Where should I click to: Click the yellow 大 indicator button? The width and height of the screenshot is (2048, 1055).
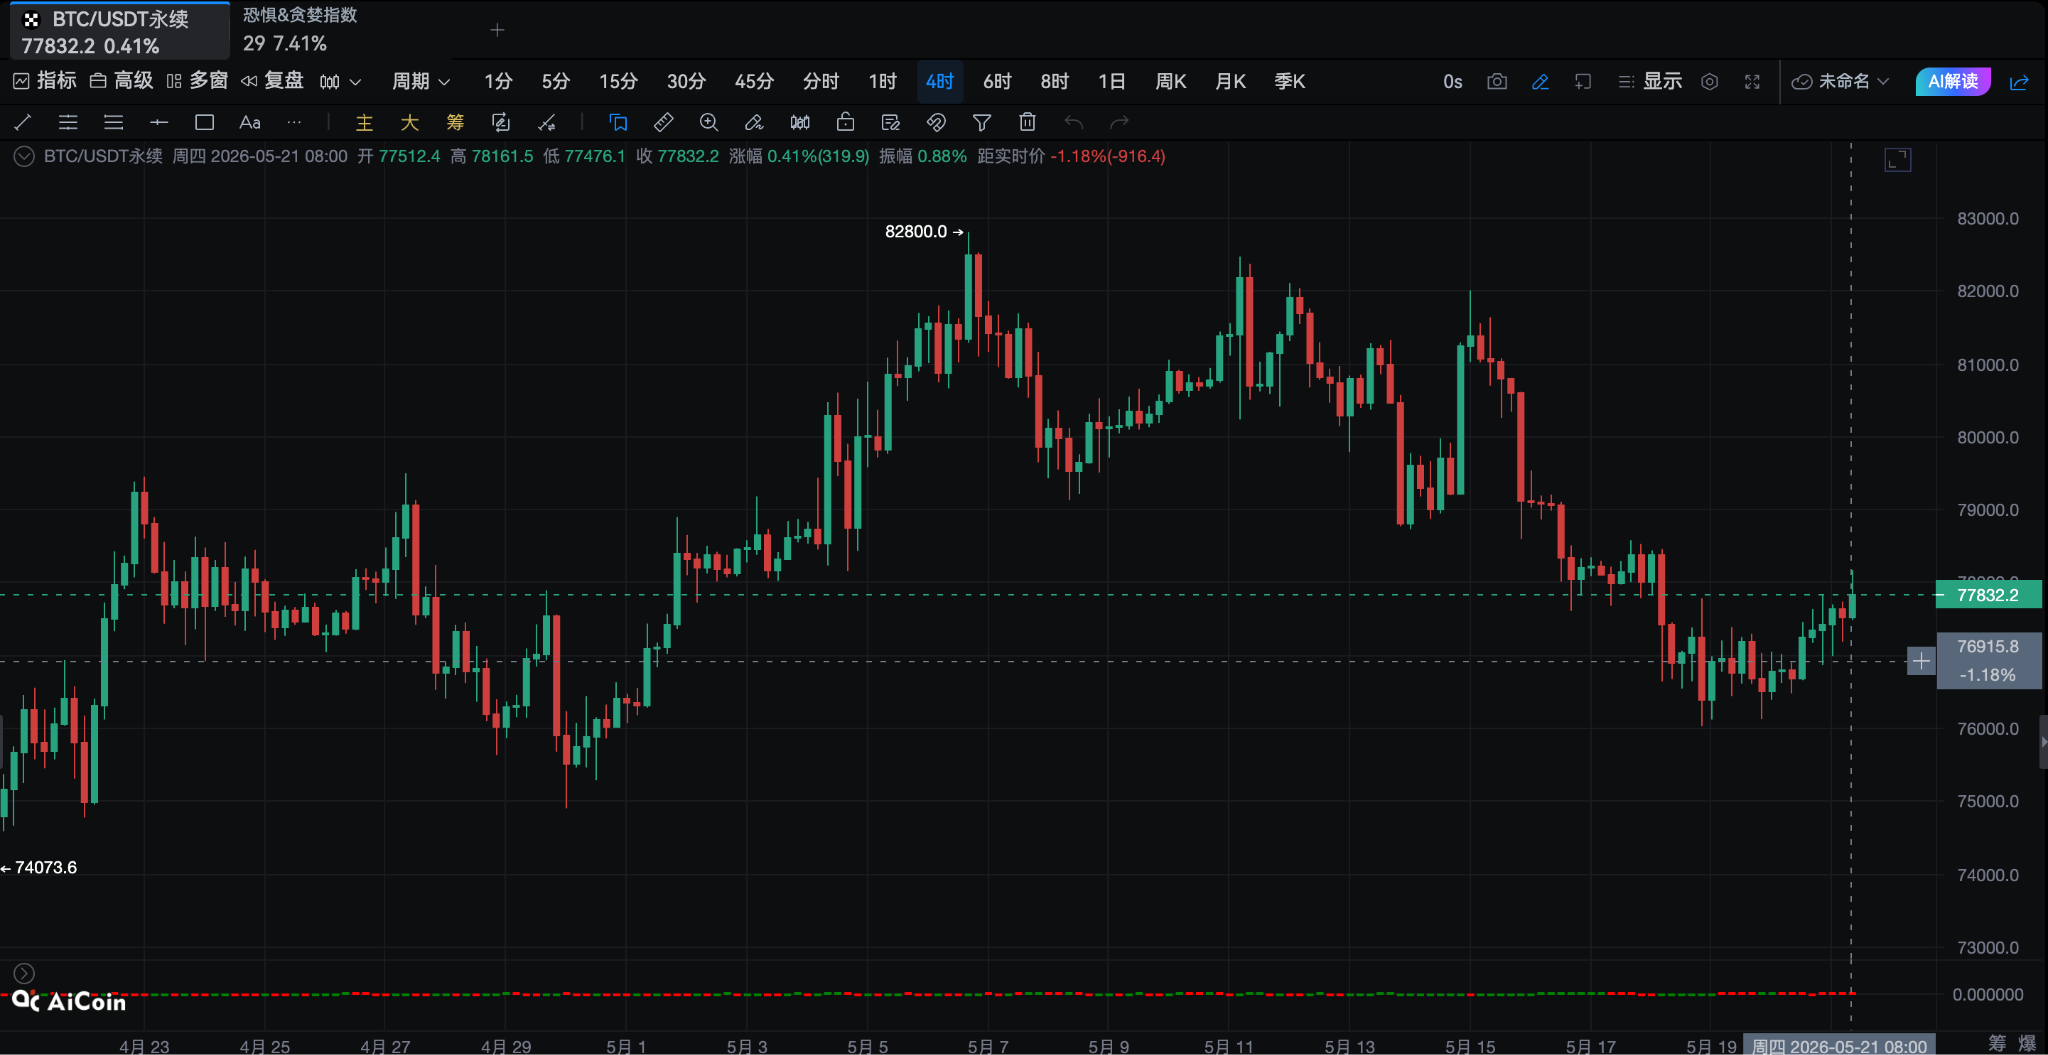(x=410, y=122)
